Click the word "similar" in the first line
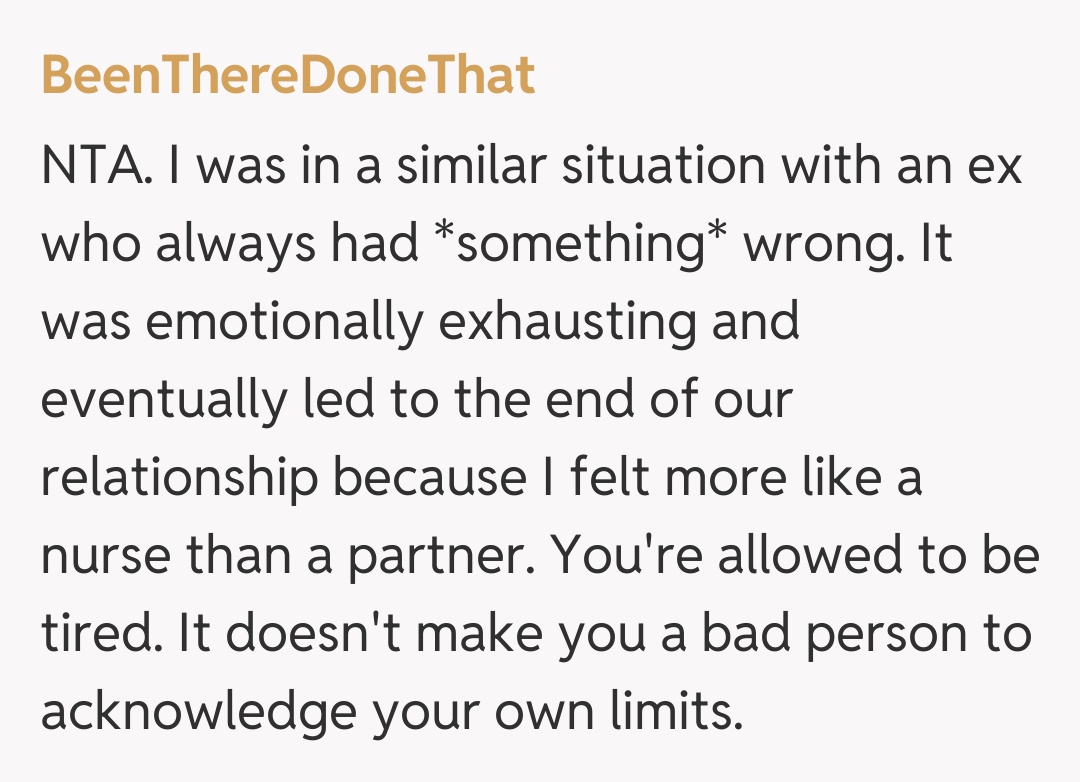This screenshot has width=1080, height=782. [x=471, y=165]
